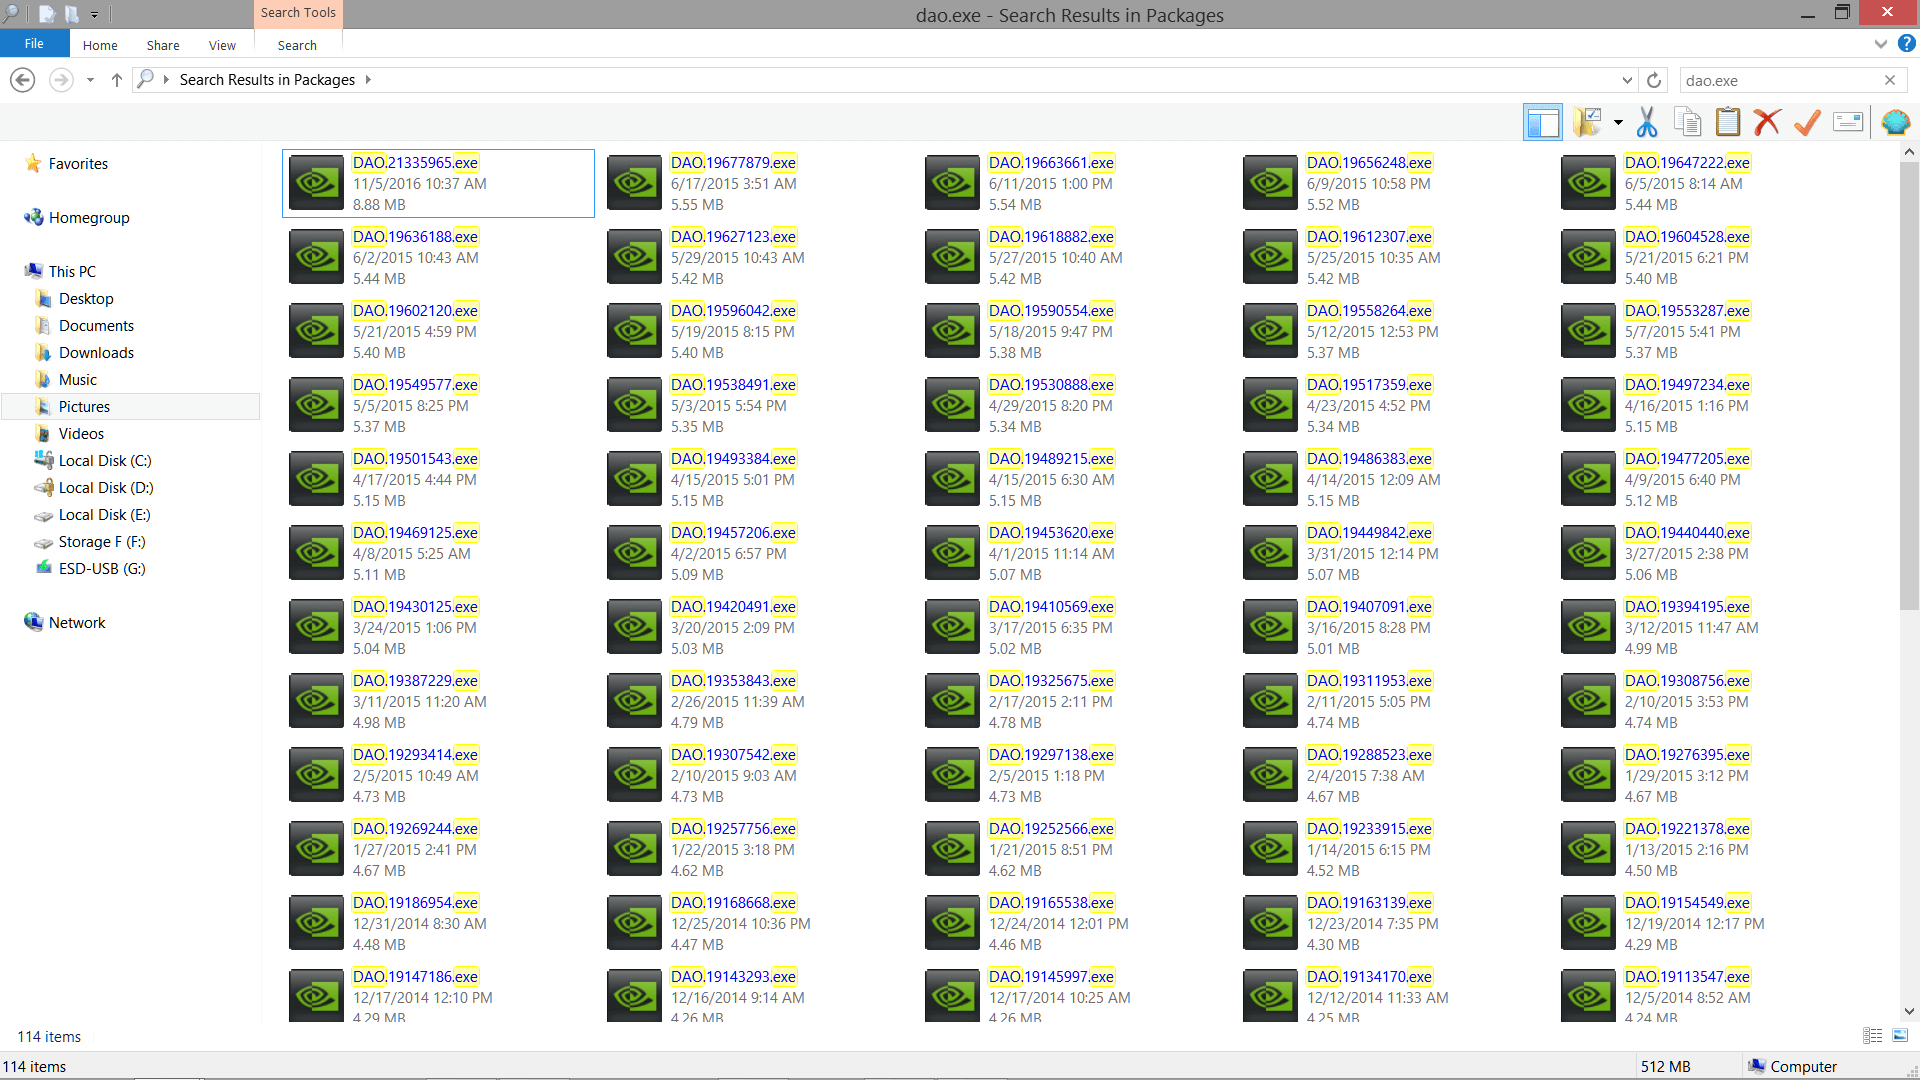Clear the dao.exe search box
This screenshot has width=1920, height=1080.
[x=1889, y=80]
